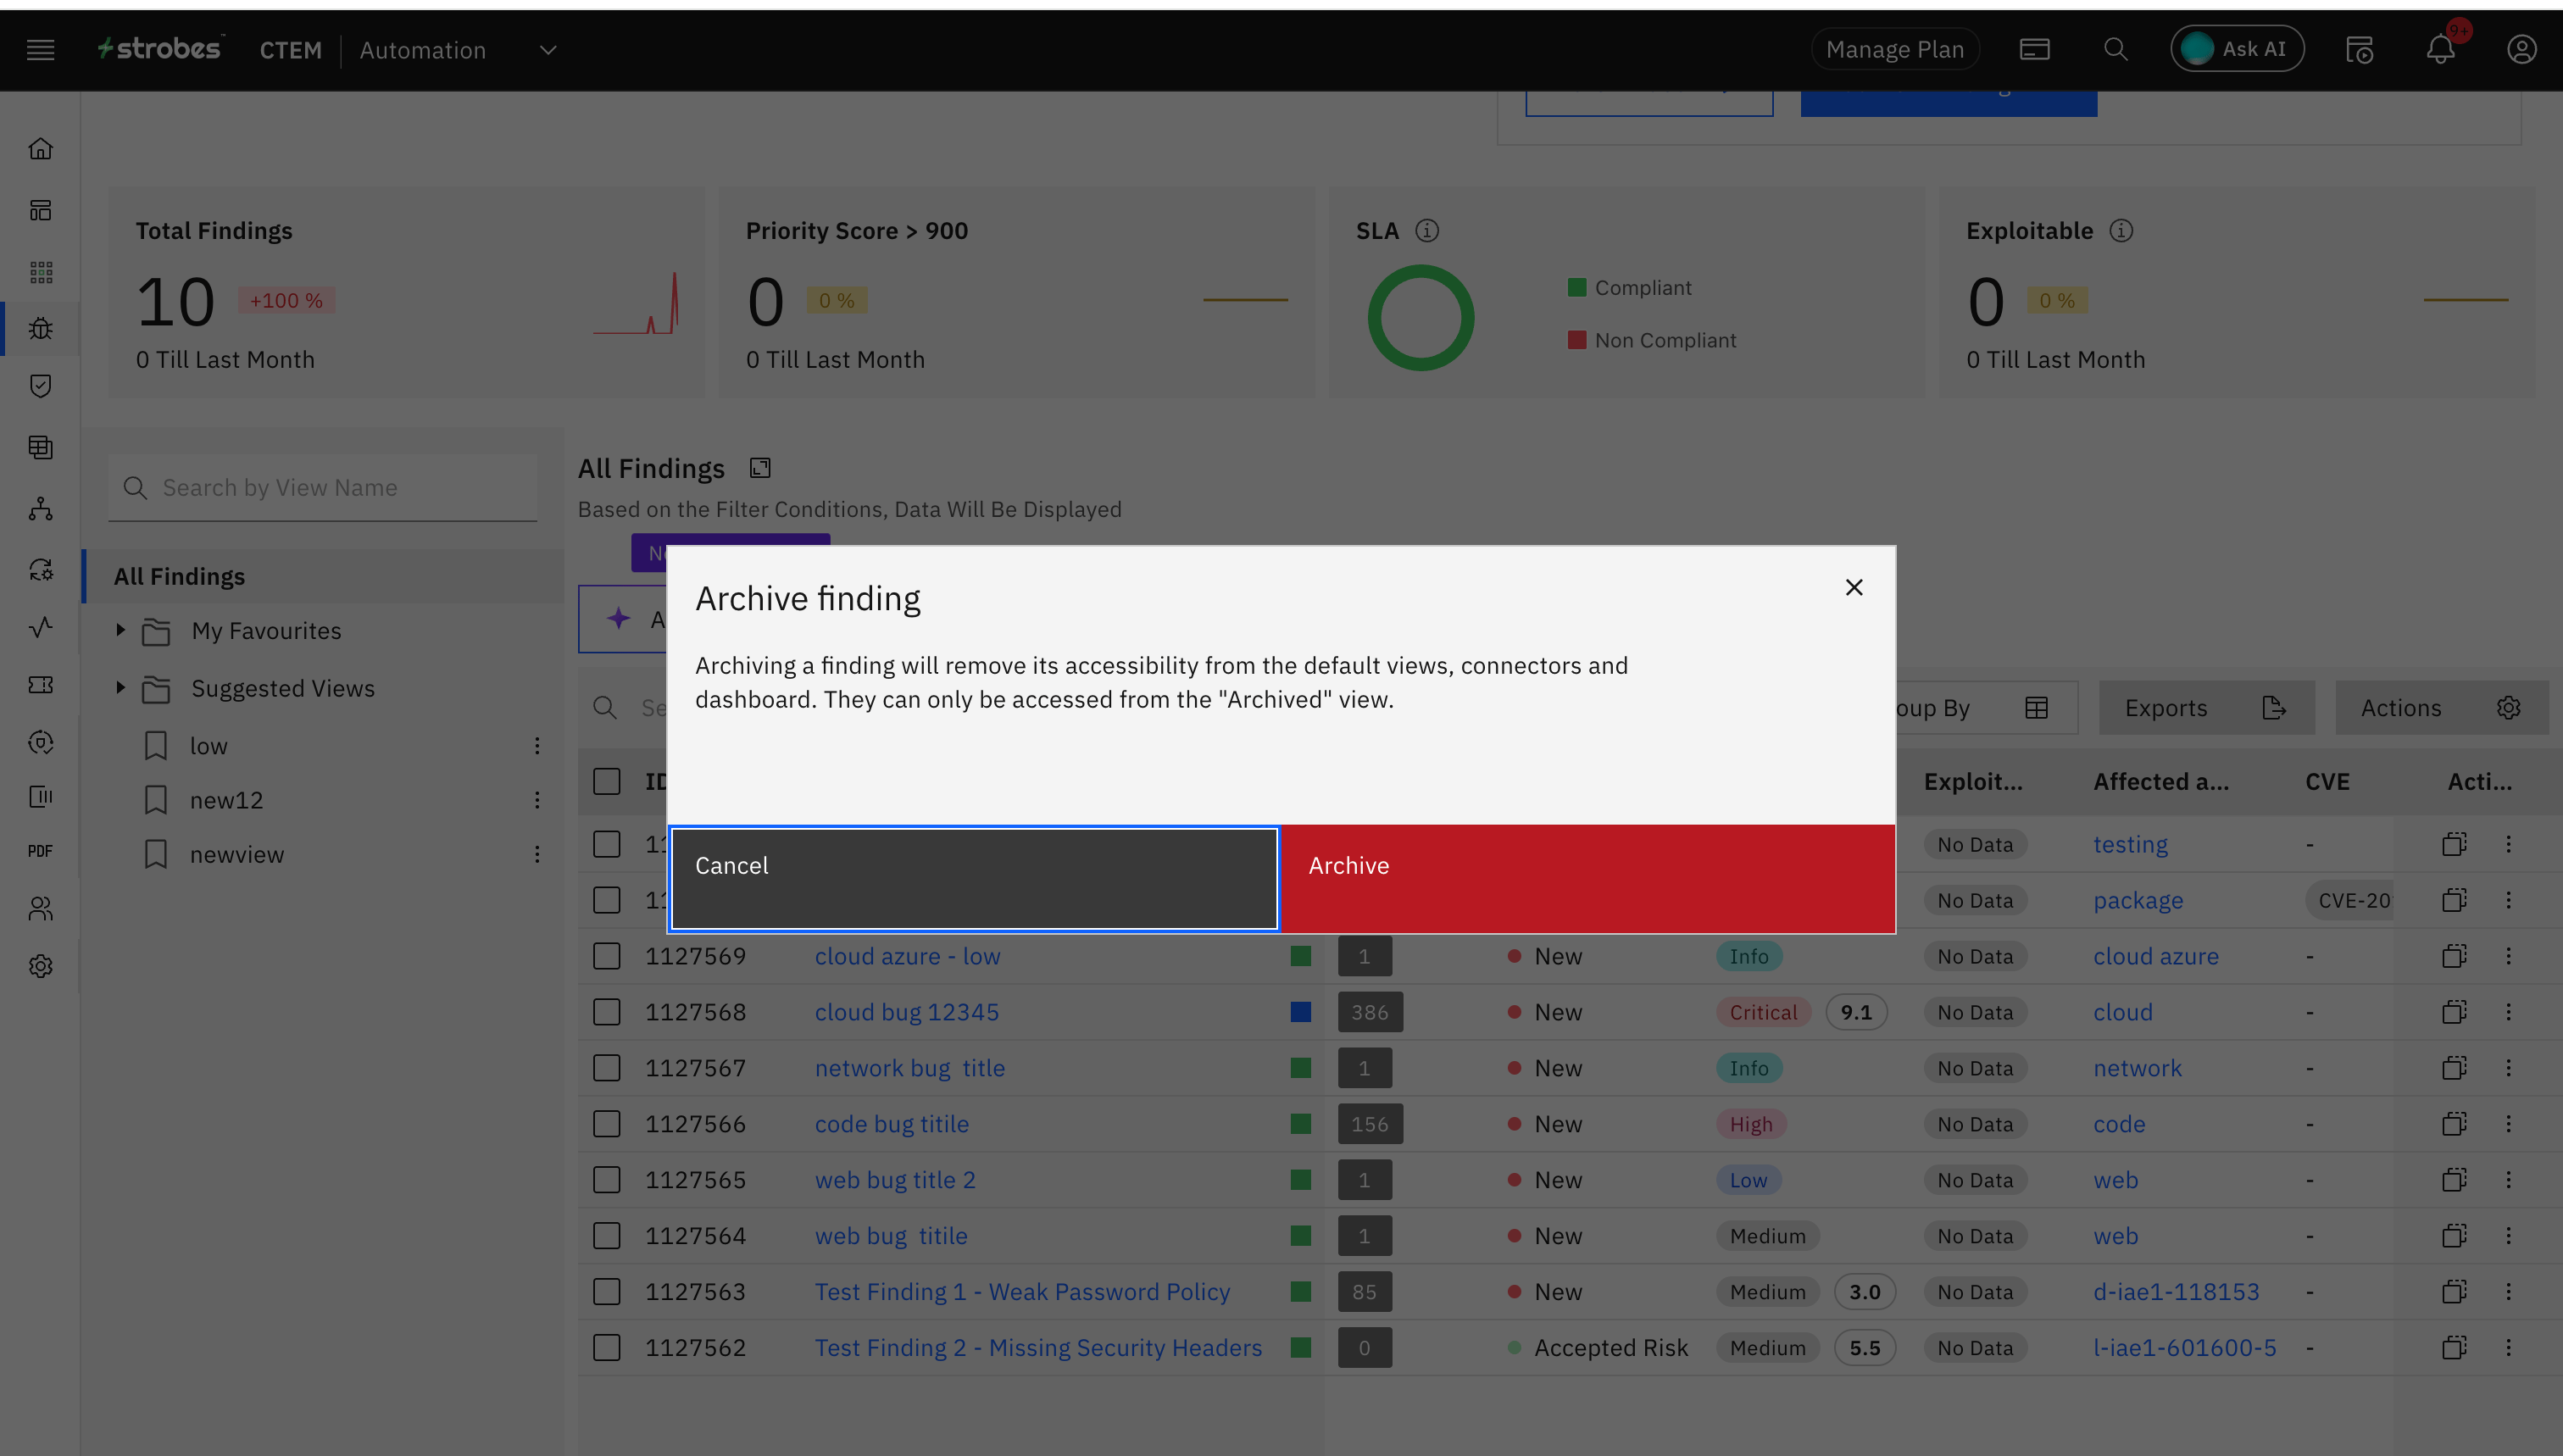Go to the home sidebar icon

coord(40,148)
